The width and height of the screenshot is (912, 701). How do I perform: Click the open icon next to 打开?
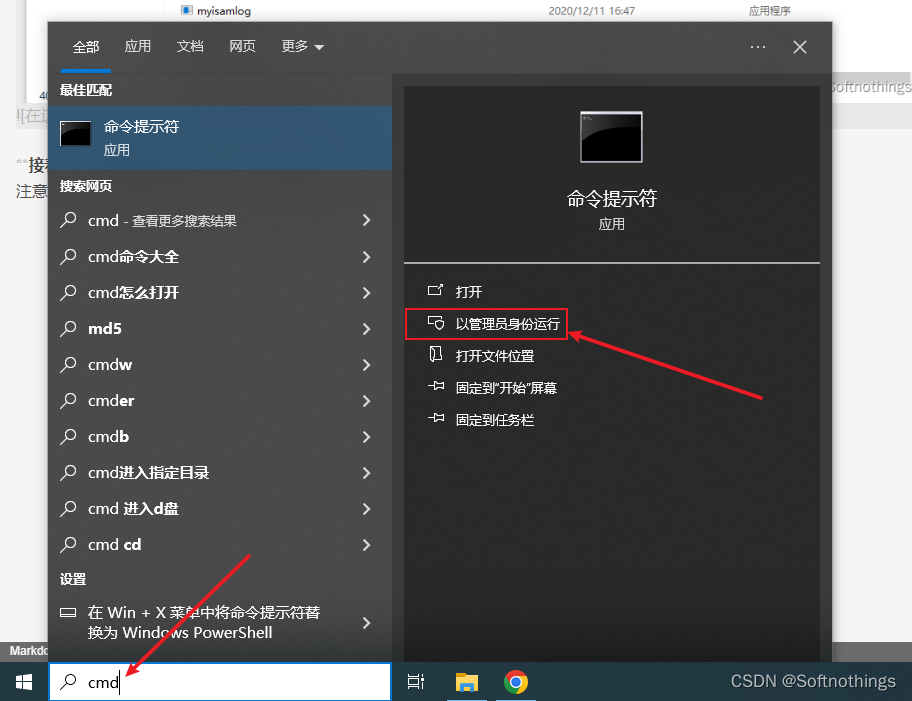pos(435,290)
